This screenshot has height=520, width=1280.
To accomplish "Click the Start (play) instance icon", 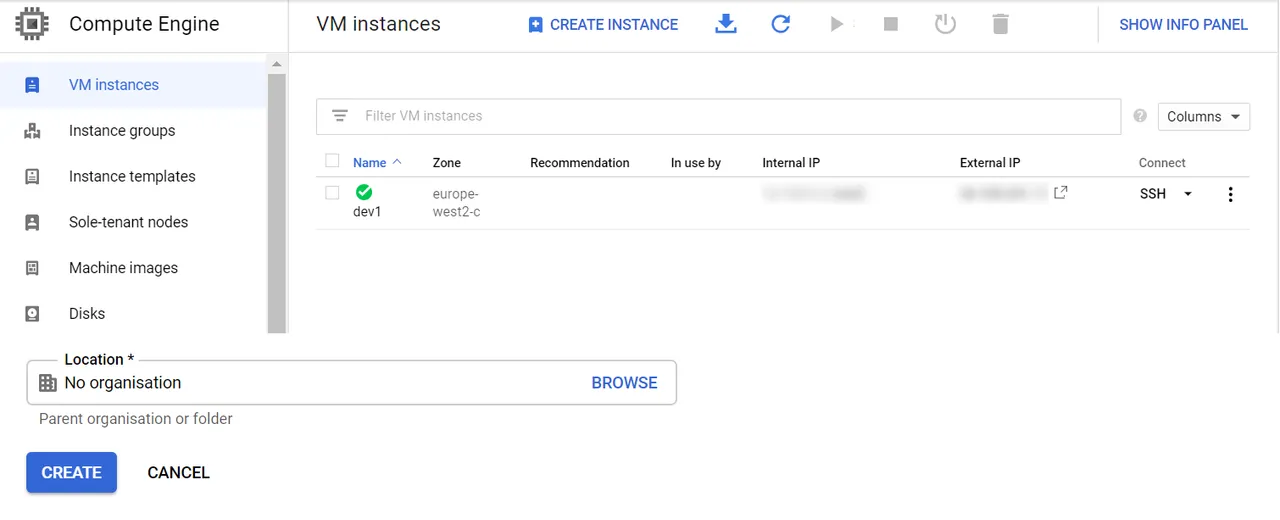I will click(837, 24).
